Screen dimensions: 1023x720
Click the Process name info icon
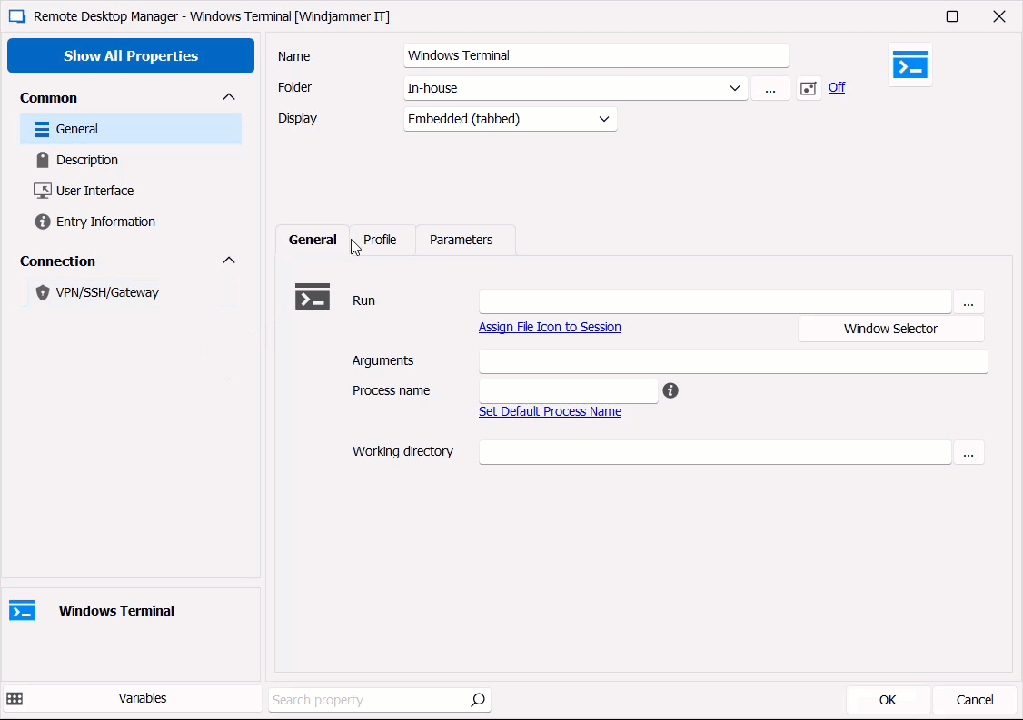[670, 390]
